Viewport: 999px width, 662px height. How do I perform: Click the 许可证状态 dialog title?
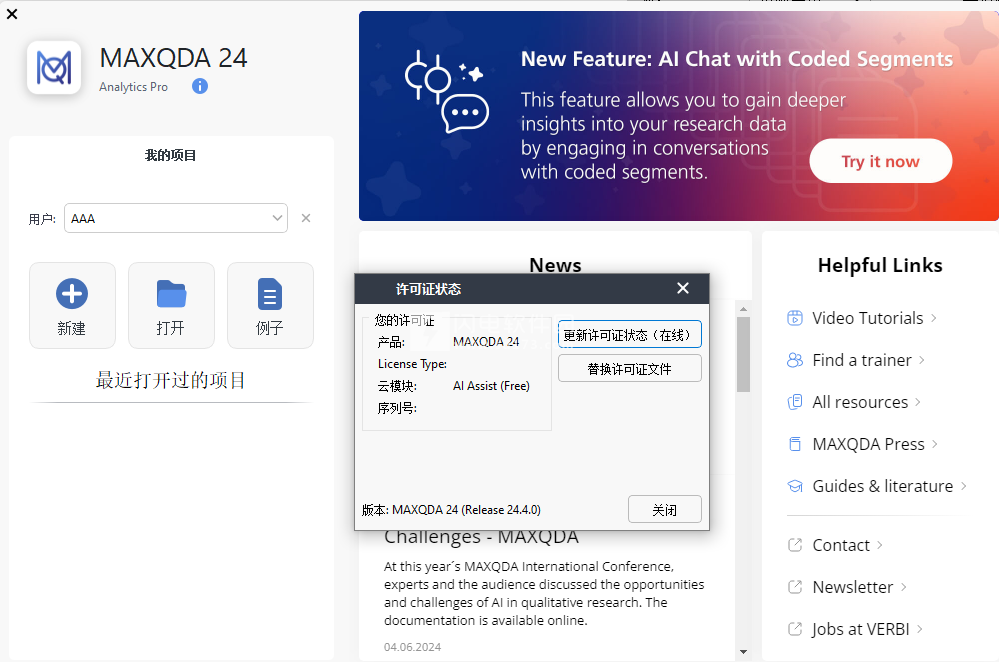428,289
